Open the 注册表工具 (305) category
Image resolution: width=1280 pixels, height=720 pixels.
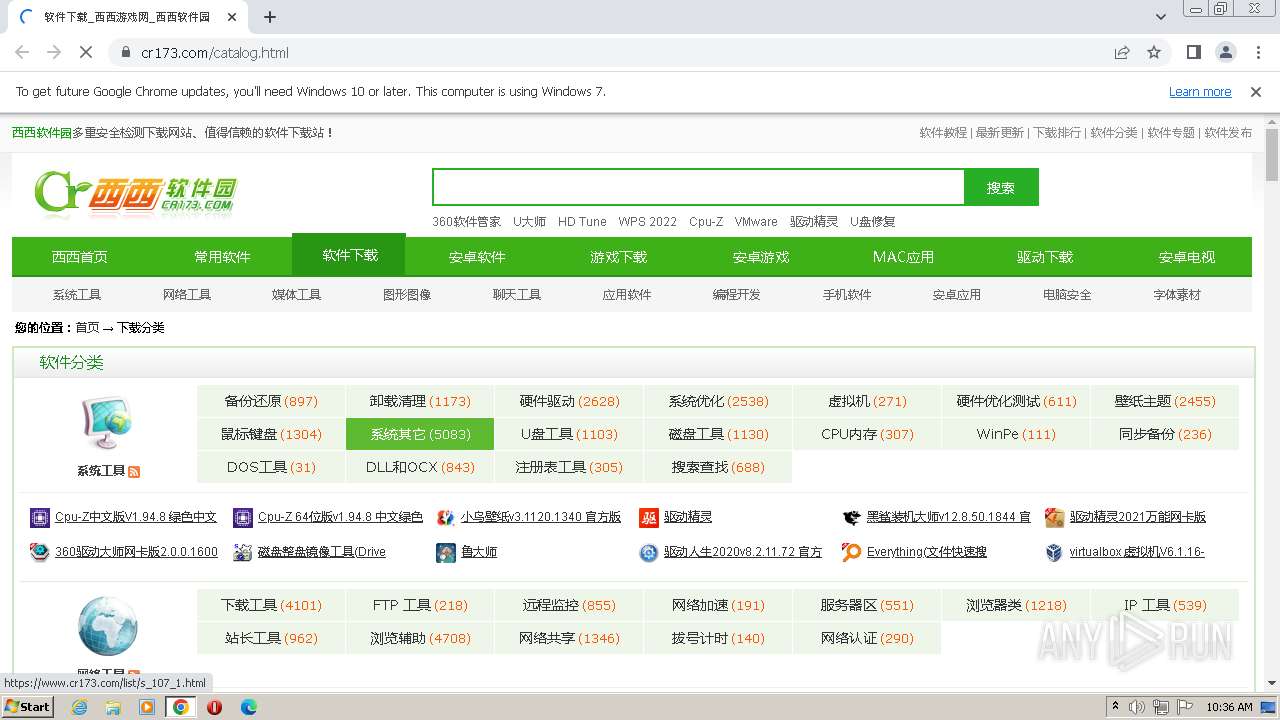tap(569, 467)
